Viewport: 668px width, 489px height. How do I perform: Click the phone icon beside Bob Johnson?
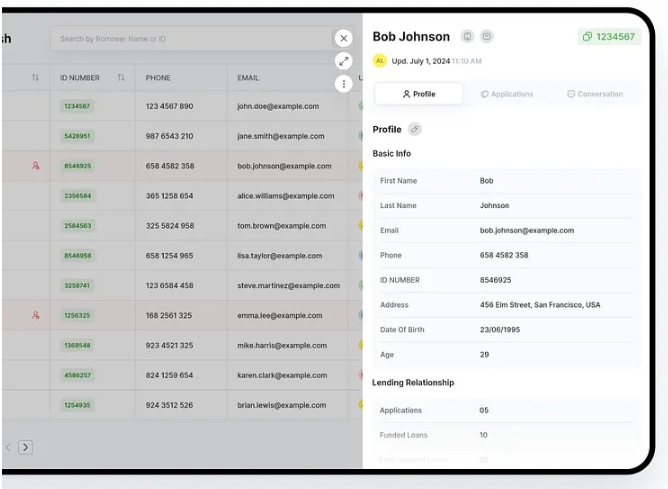click(x=467, y=37)
